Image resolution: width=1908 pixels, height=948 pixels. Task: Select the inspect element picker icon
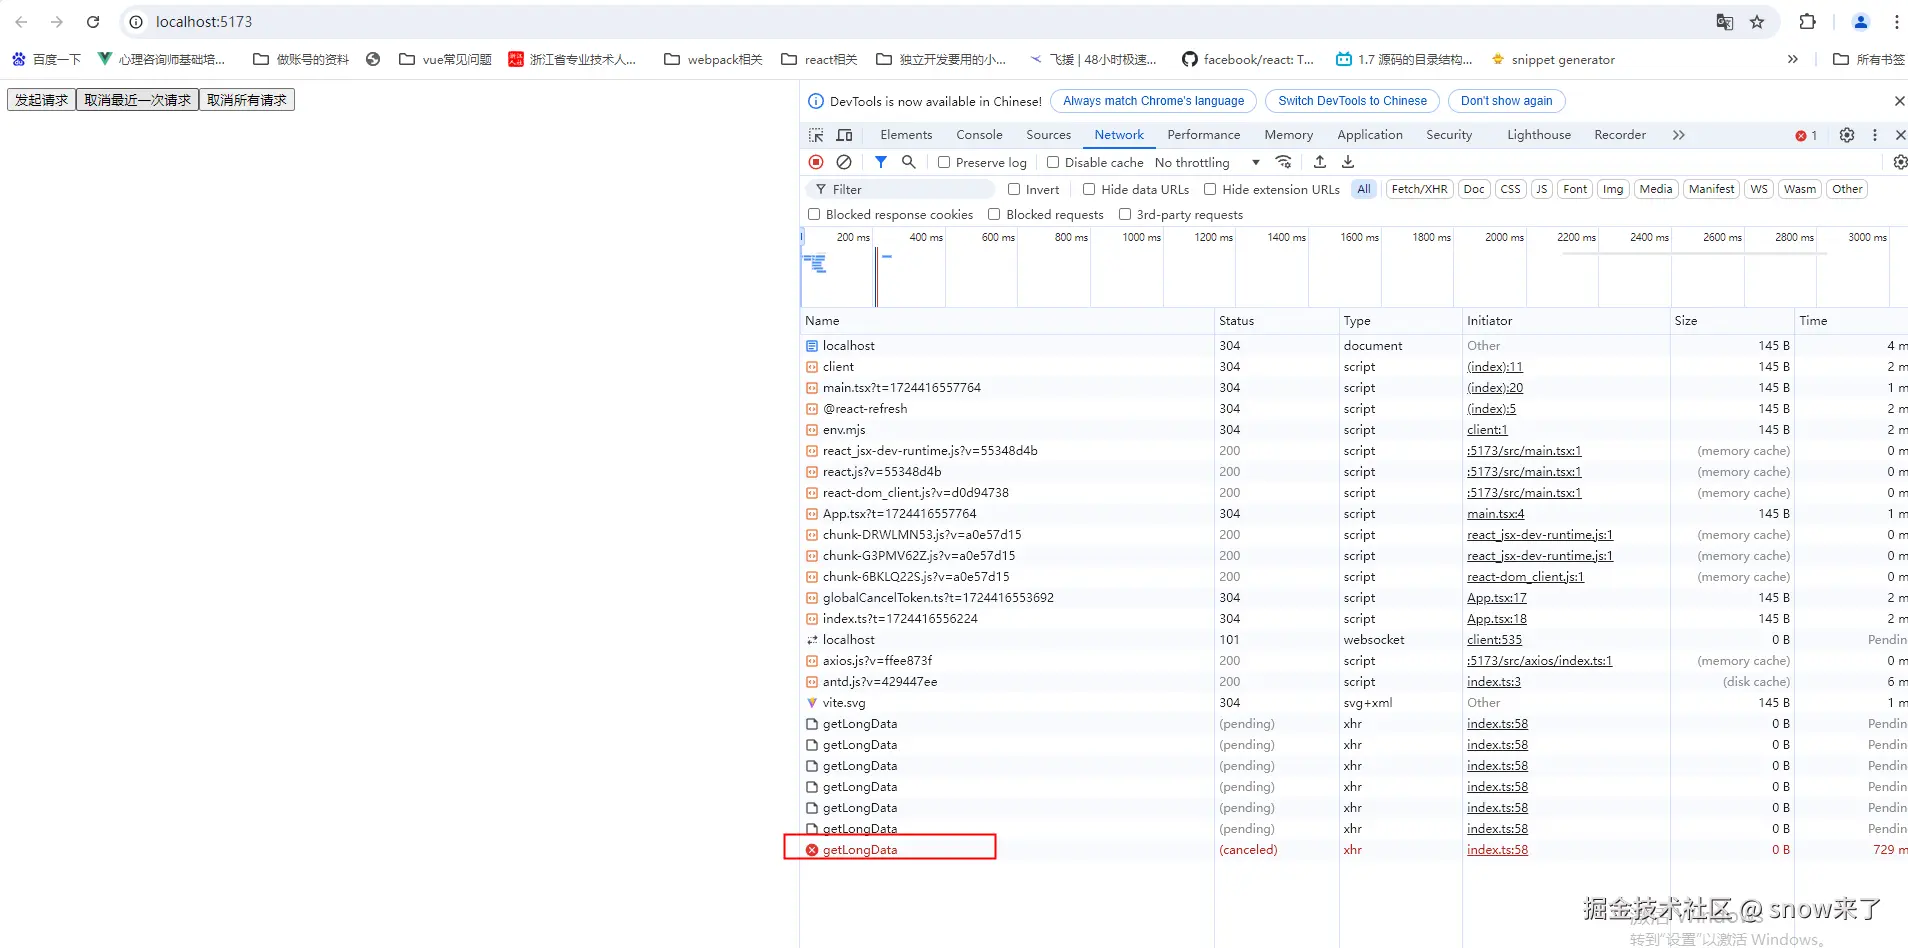pos(816,135)
